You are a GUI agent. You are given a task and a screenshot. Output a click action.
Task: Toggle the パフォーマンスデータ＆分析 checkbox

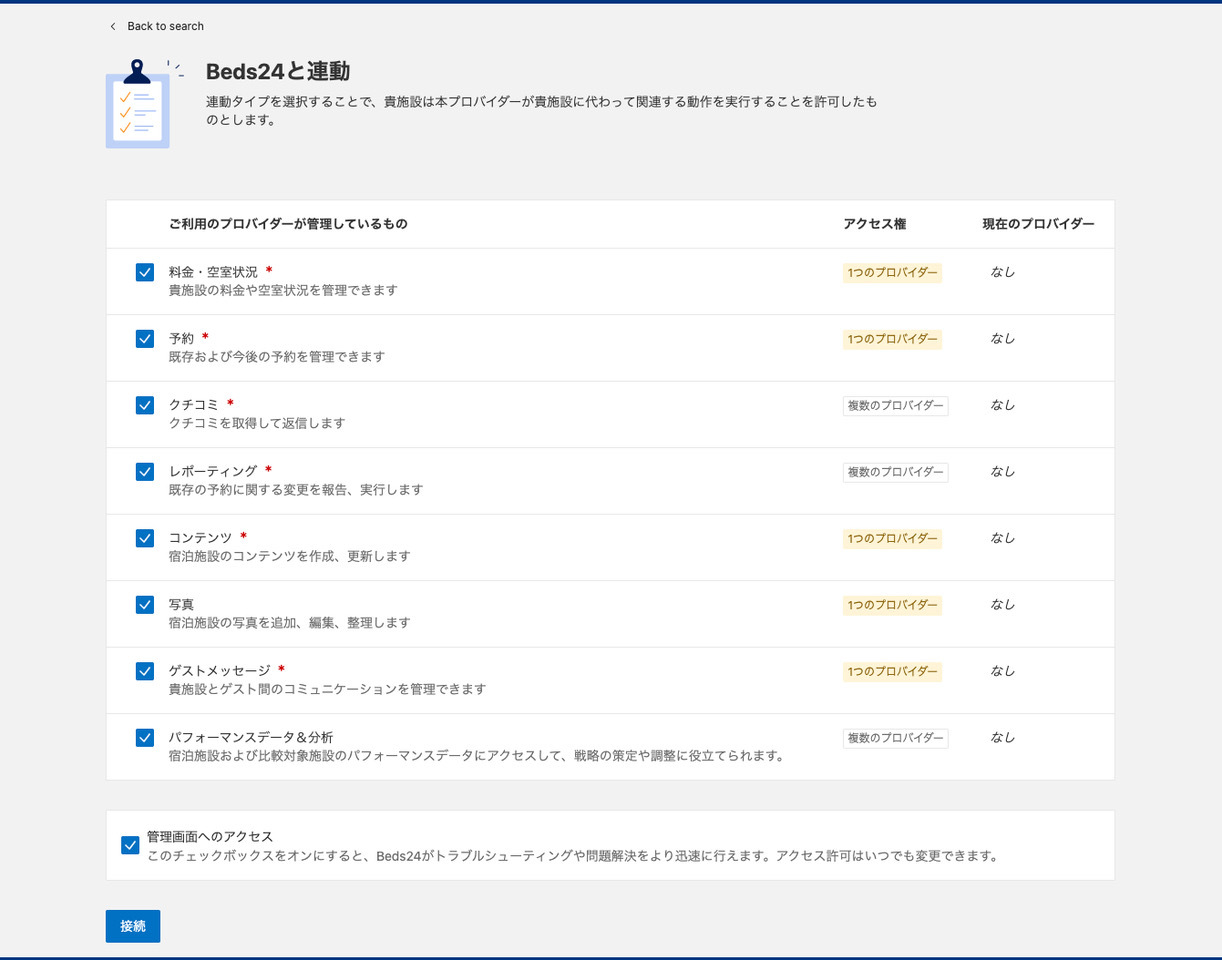click(x=144, y=737)
